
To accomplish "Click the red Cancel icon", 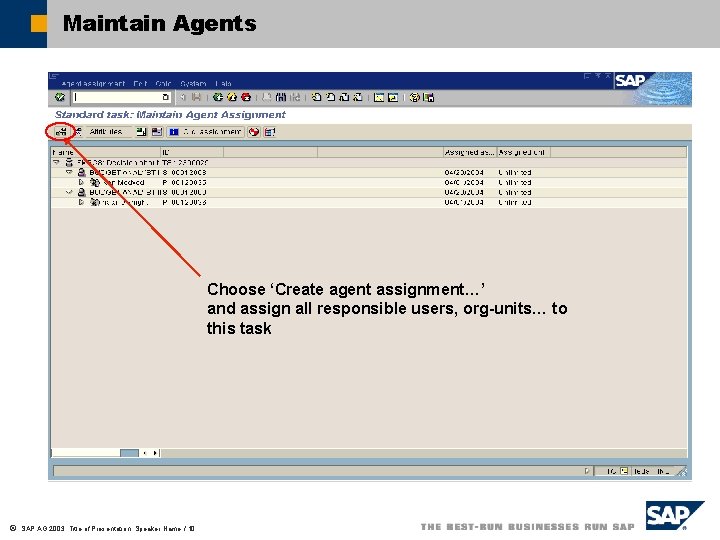I will (x=246, y=97).
